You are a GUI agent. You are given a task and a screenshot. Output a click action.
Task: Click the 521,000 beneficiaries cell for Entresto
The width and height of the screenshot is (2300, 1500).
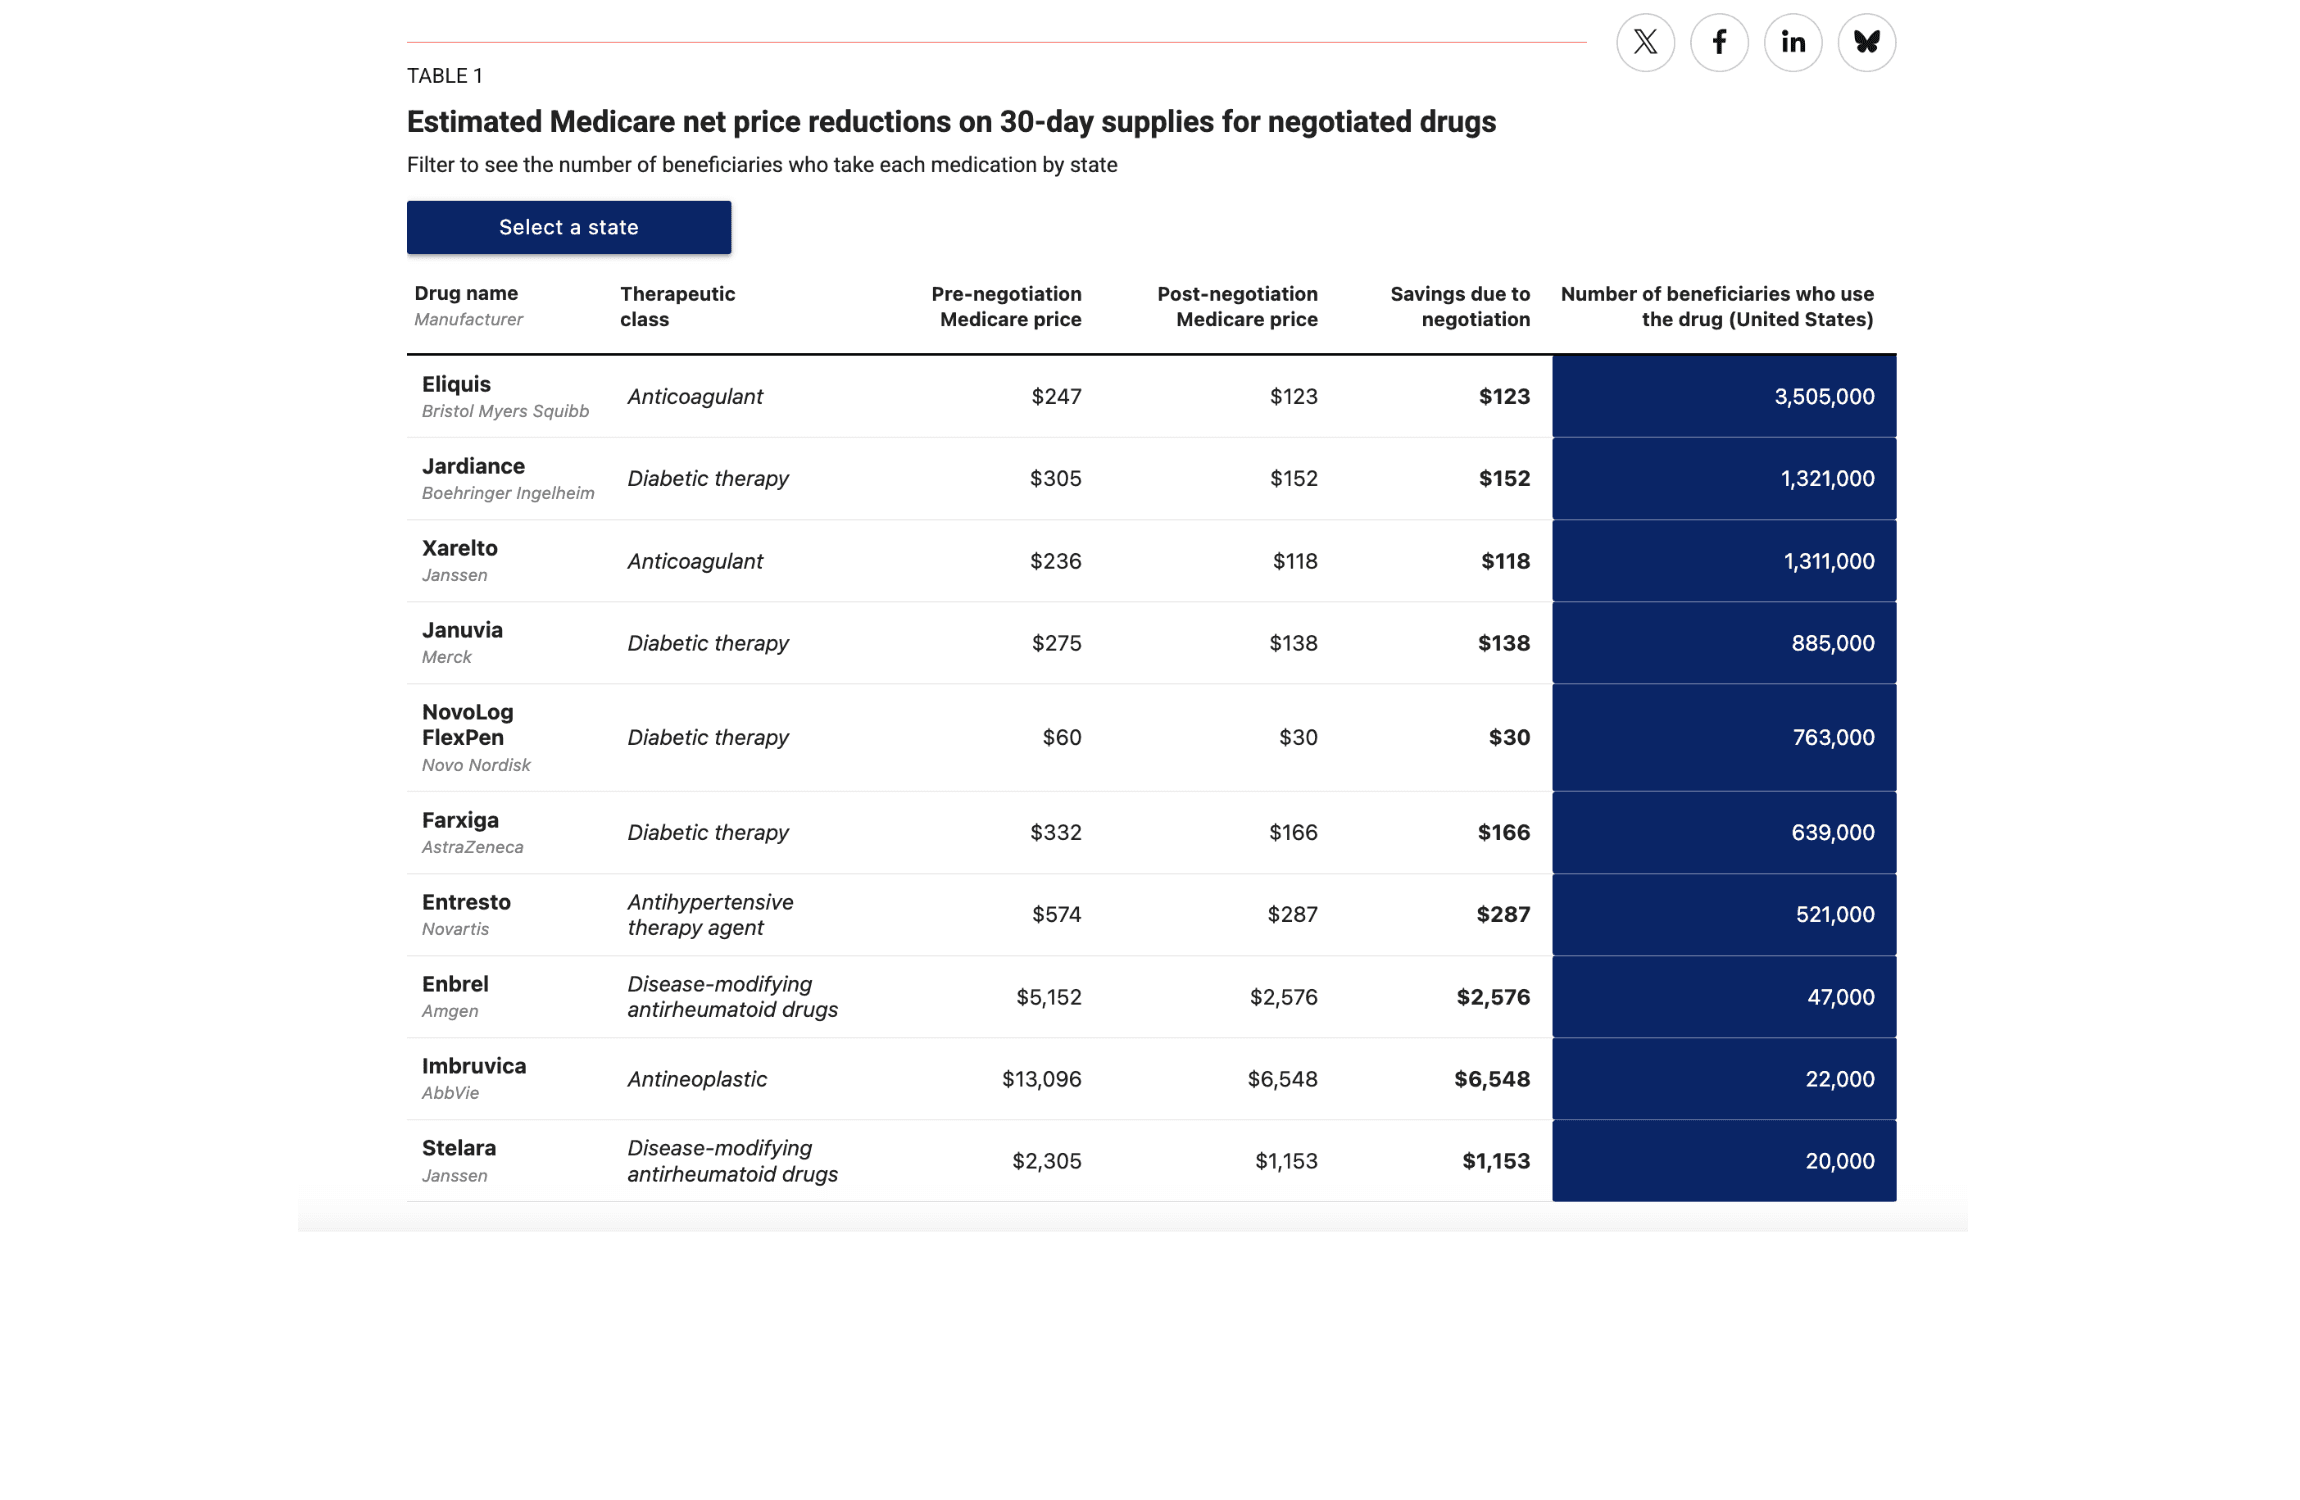(1724, 914)
